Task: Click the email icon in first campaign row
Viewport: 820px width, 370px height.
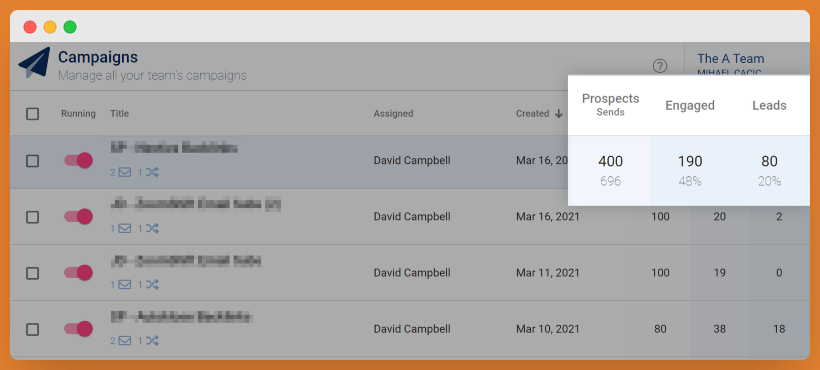Action: tap(124, 172)
